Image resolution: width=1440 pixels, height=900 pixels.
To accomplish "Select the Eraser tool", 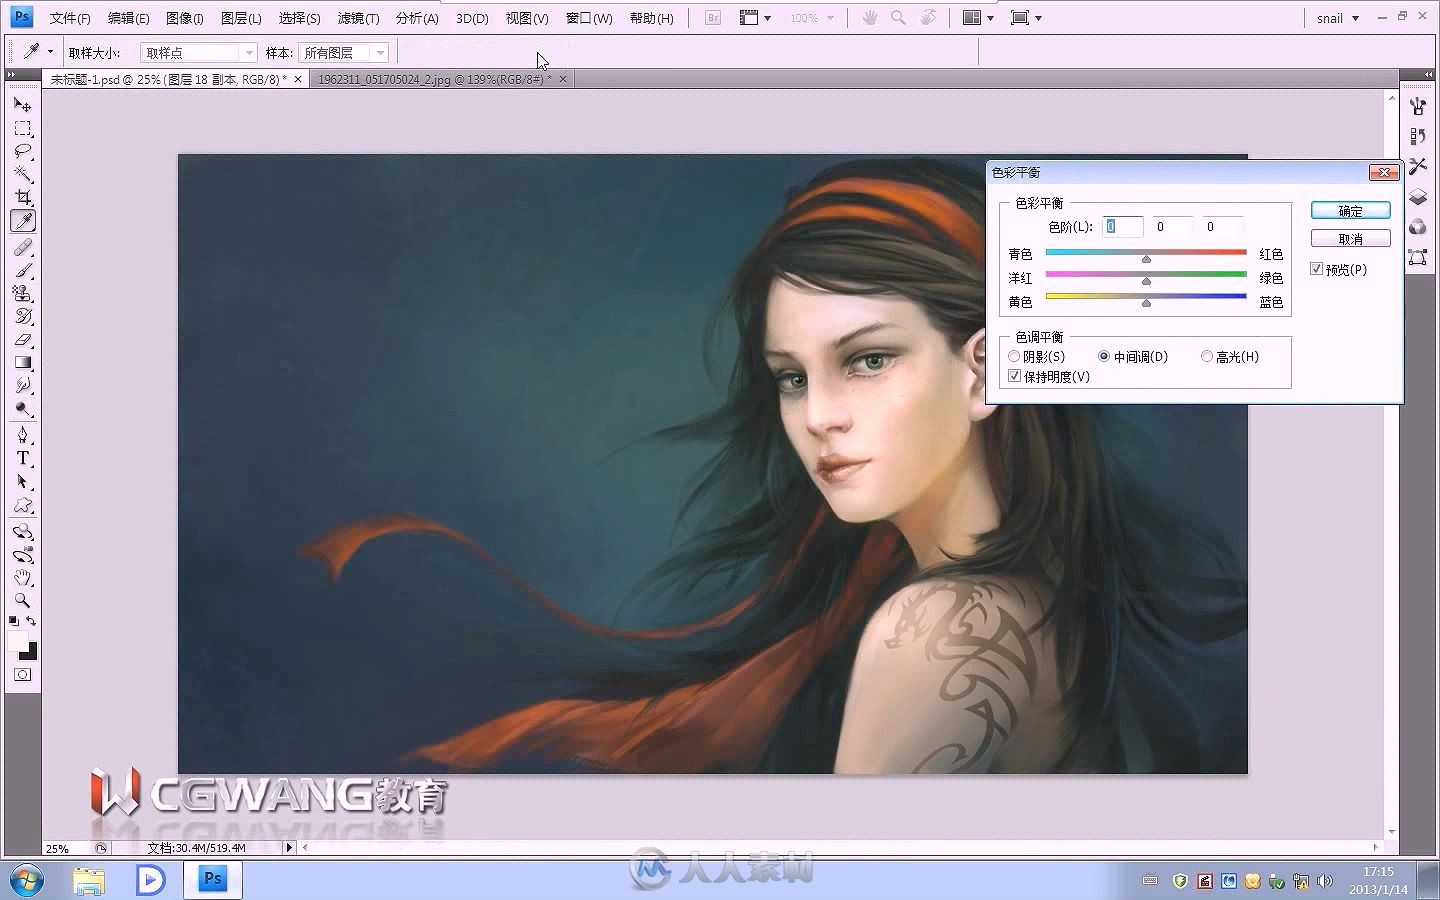I will click(22, 339).
